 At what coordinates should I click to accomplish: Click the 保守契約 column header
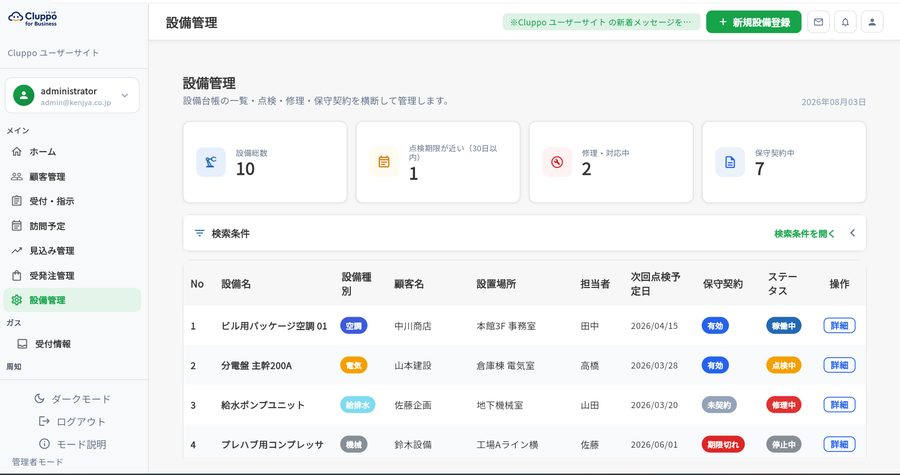(723, 284)
